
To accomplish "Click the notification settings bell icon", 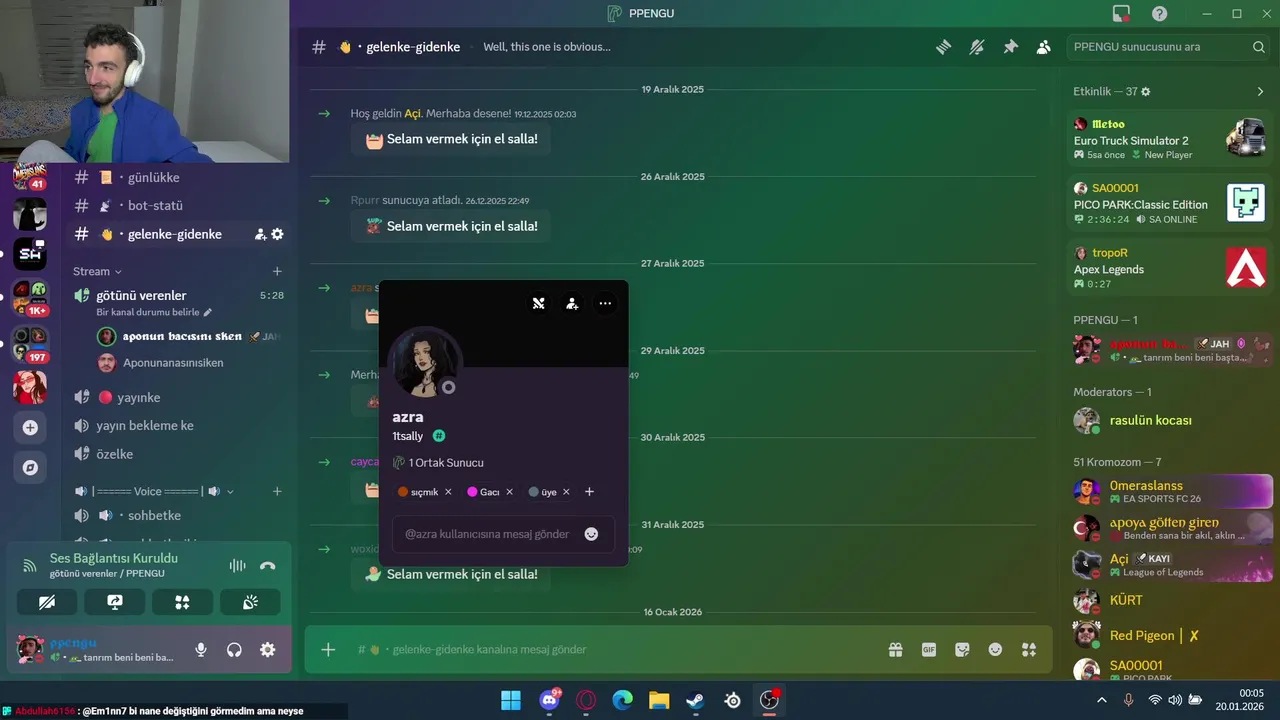I will click(977, 47).
